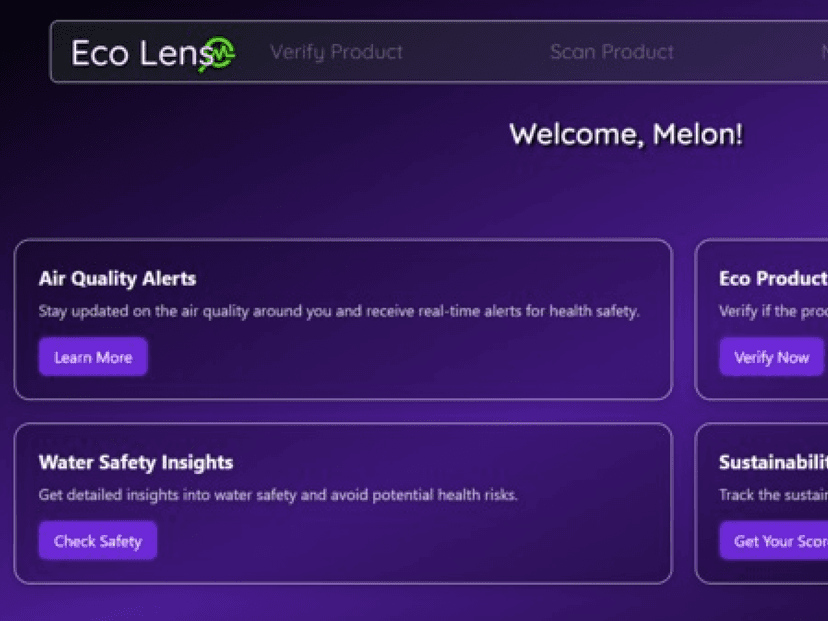Click the green magnifier logo icon

coord(220,53)
